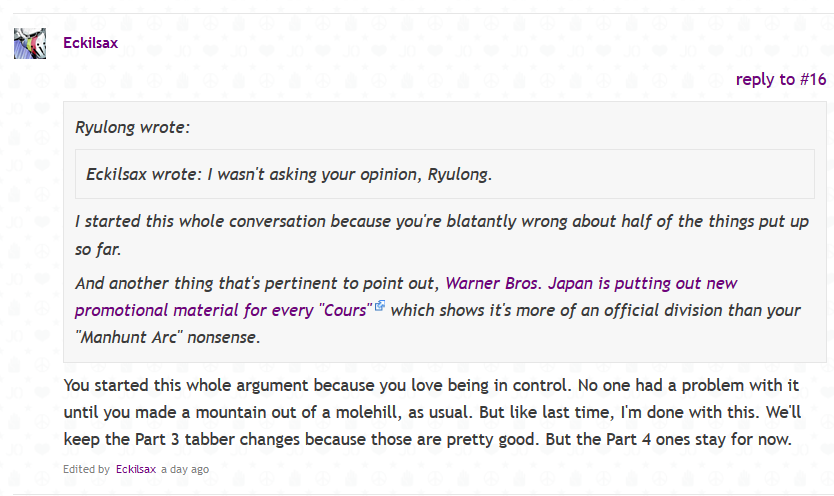Visit the Eckilsax profile from post header
Image resolution: width=834 pixels, height=496 pixels.
coord(90,43)
